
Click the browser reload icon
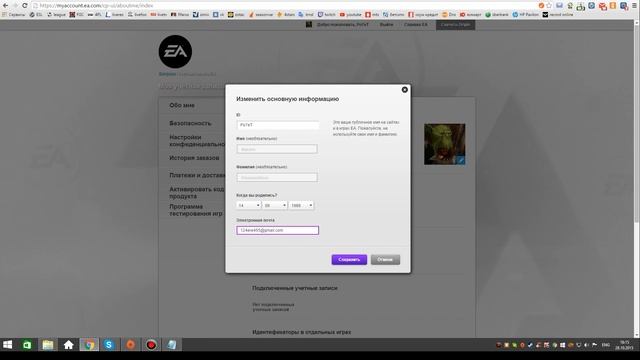click(x=24, y=5)
